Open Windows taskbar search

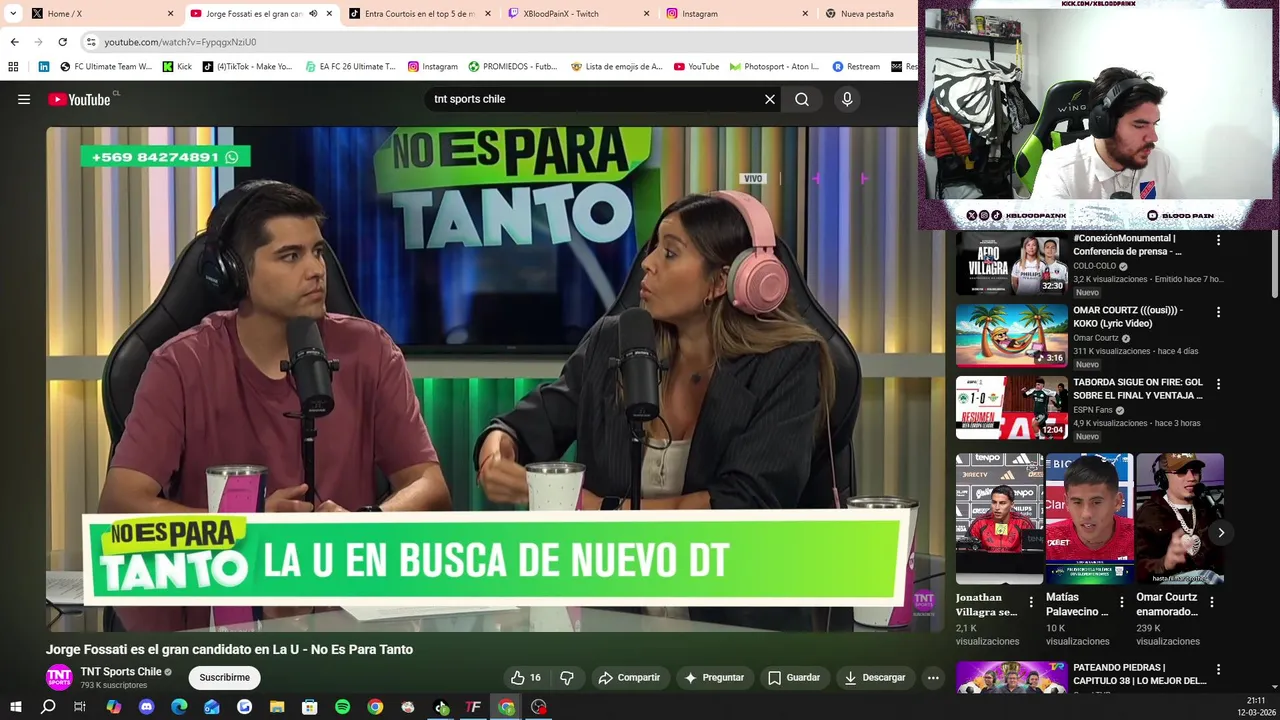[x=48, y=707]
